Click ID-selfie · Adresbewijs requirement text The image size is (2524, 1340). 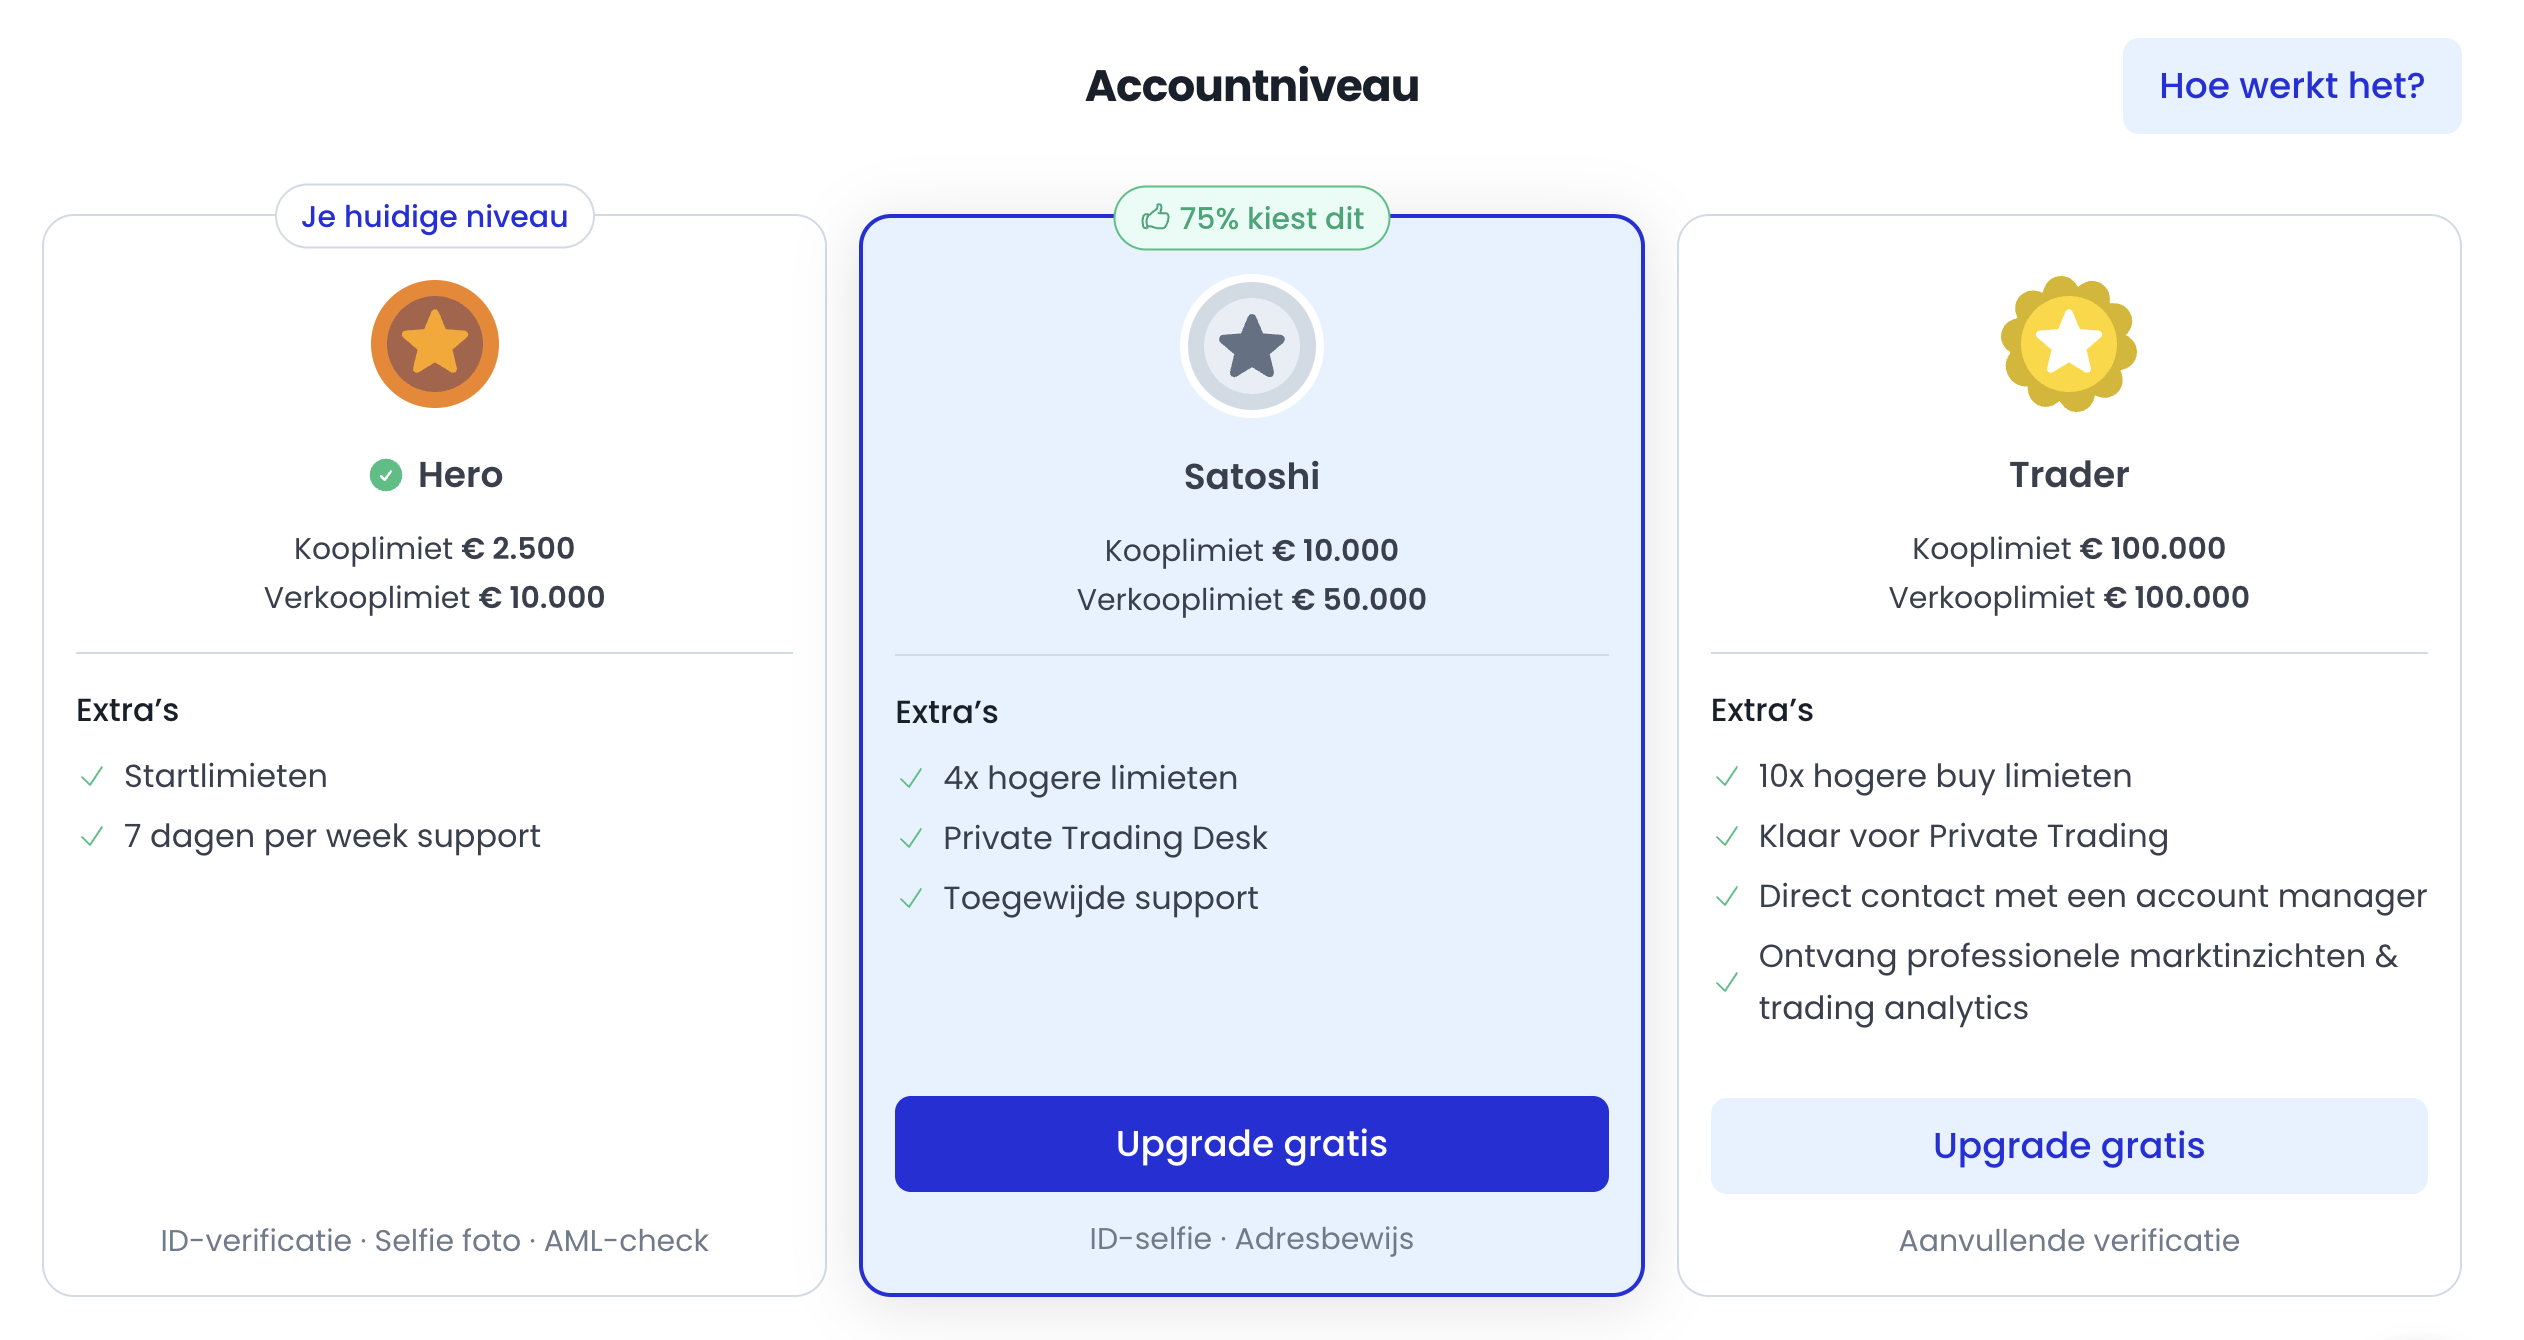pos(1251,1239)
